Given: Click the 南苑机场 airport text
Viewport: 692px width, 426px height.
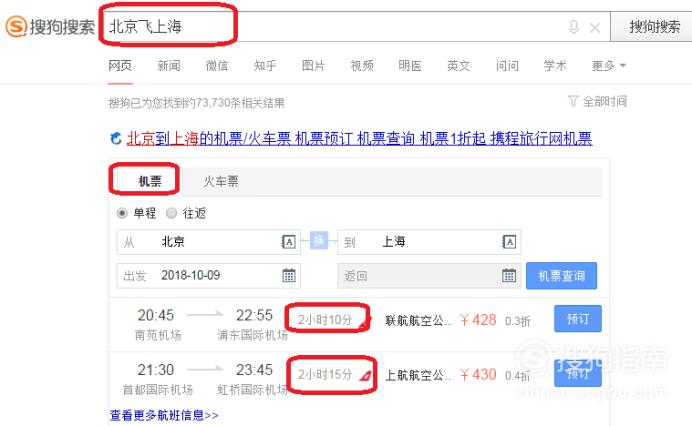Looking at the screenshot, I should 158,335.
